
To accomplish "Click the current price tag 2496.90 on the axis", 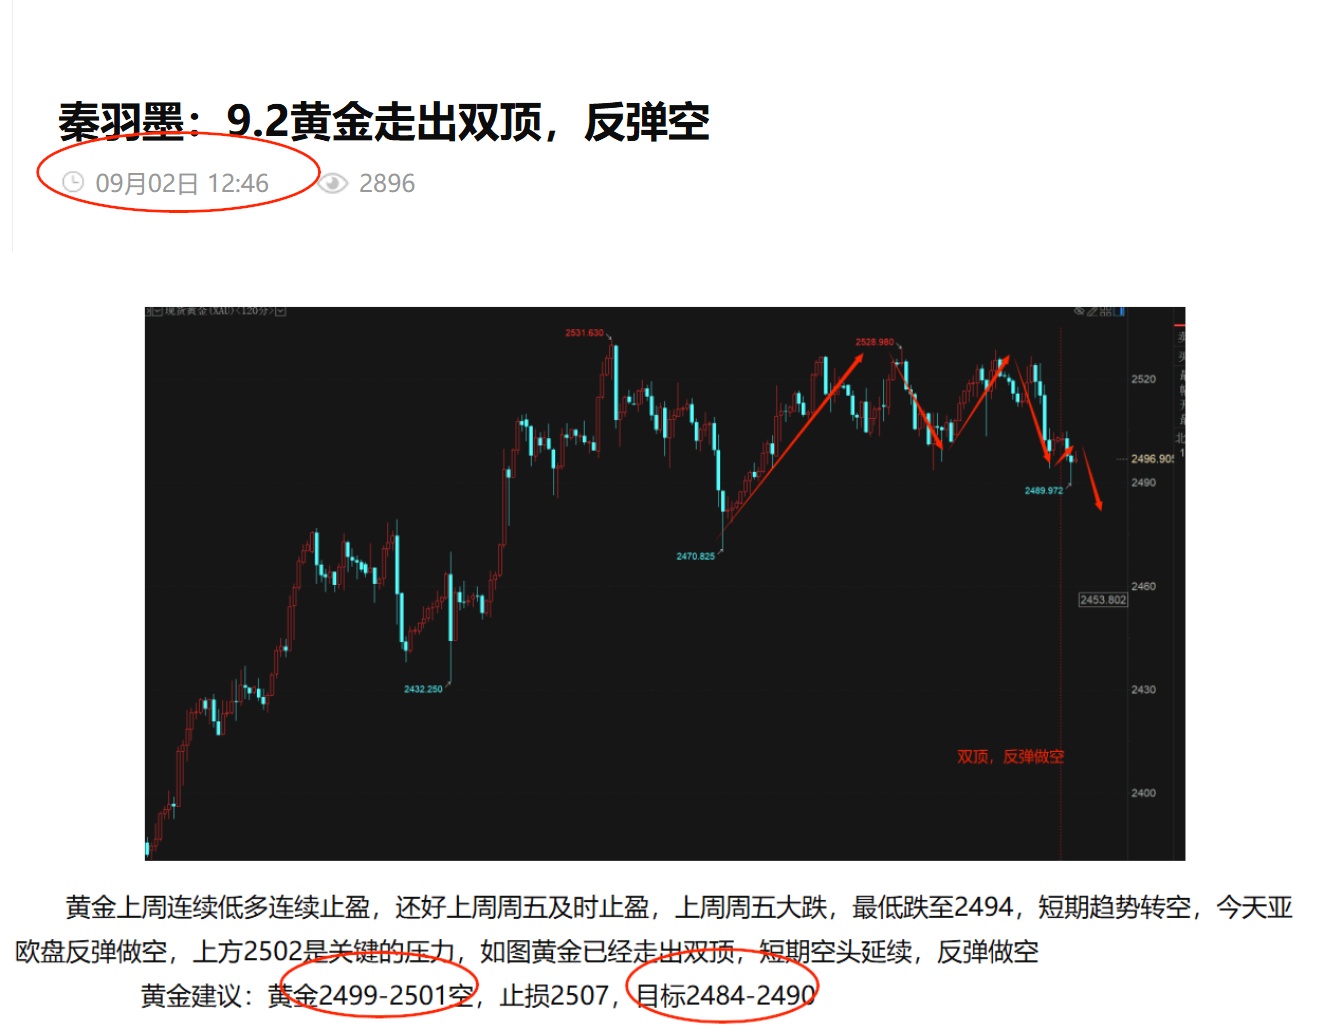I will (1152, 459).
